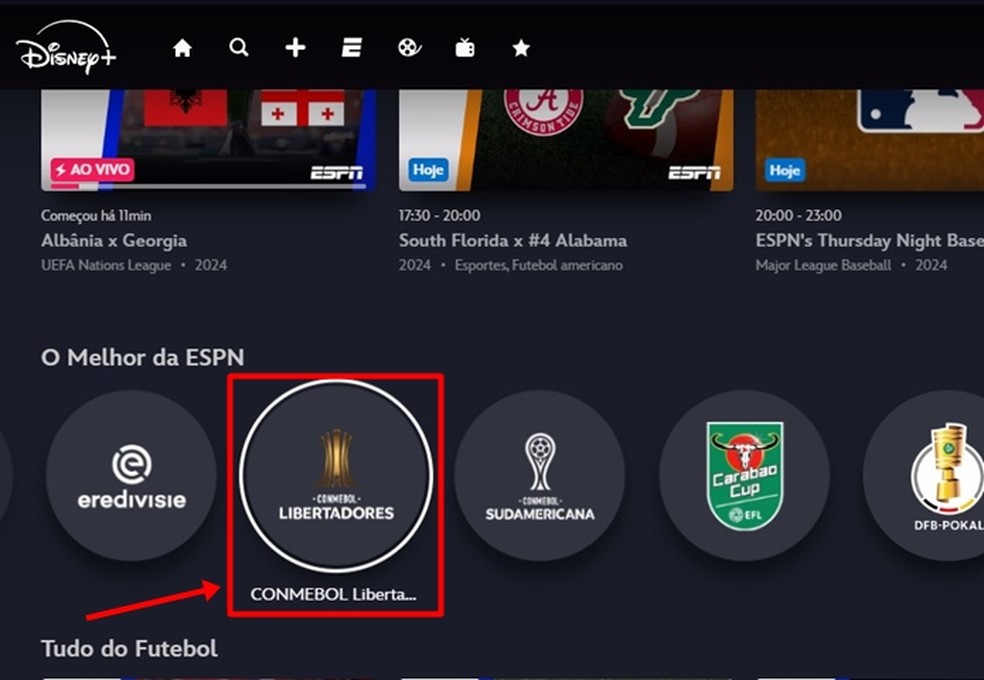
Task: Click the Tudo do Futebol section title
Action: [128, 648]
